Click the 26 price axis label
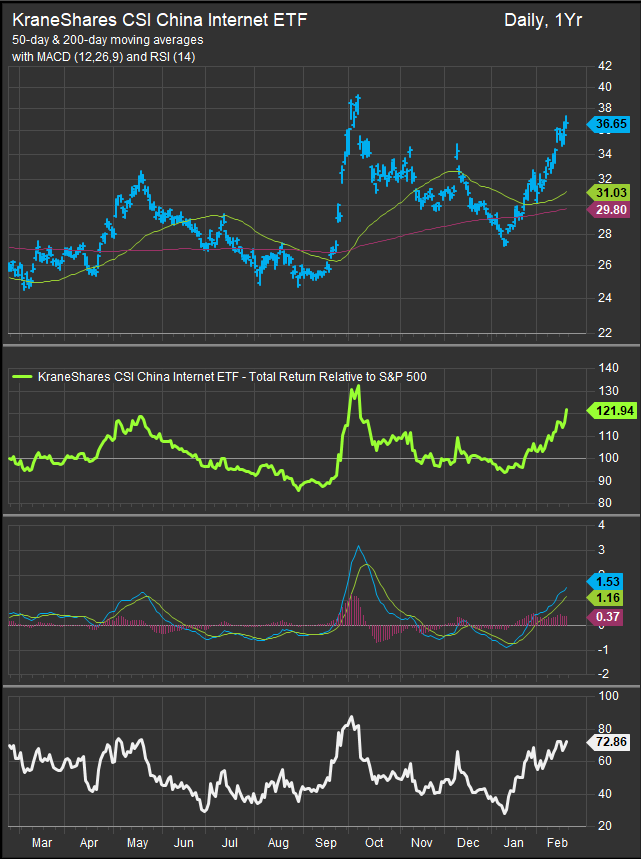This screenshot has width=641, height=859. pyautogui.click(x=605, y=265)
